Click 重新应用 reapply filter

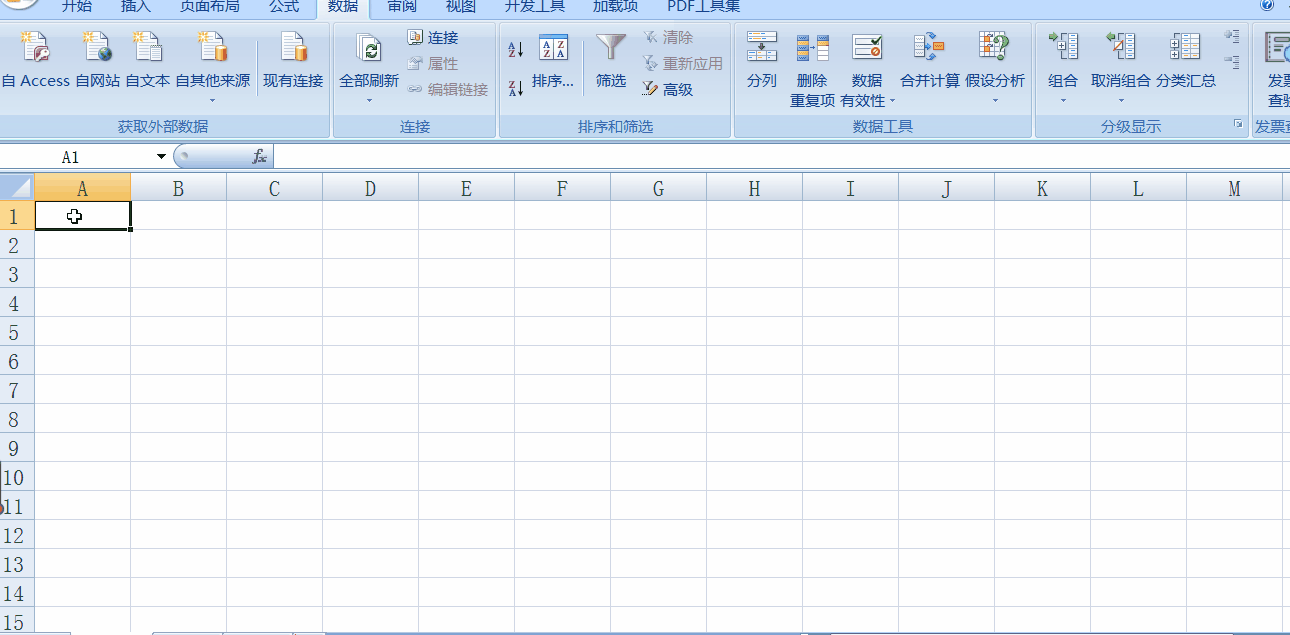(682, 64)
